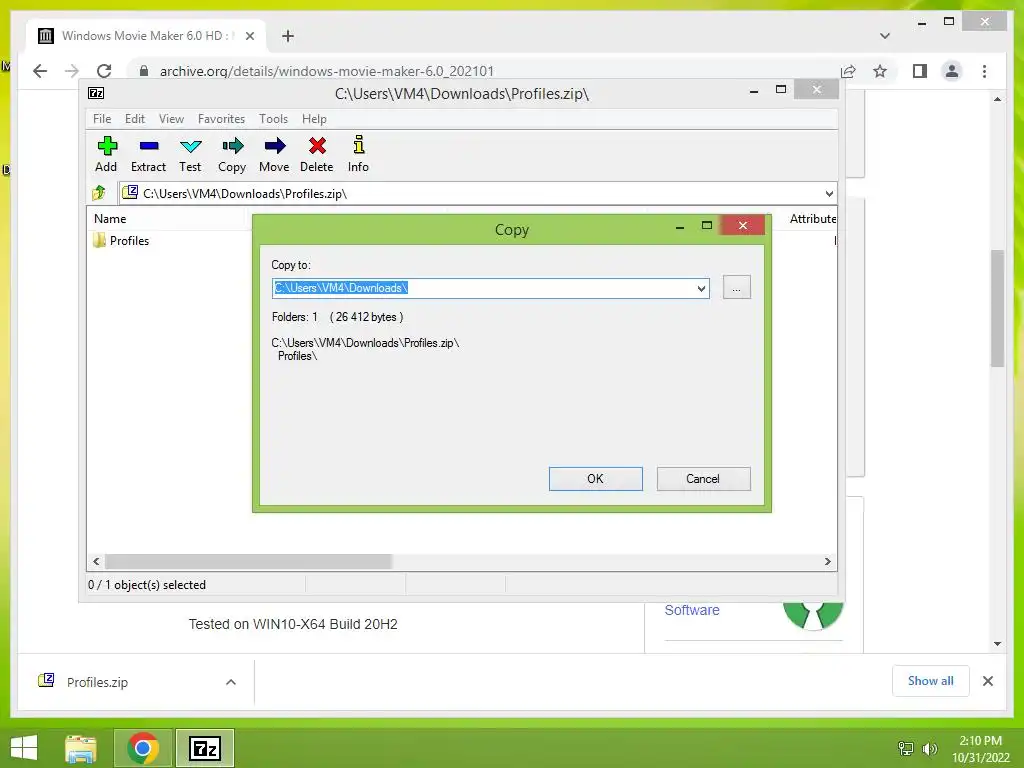
Task: Open the Info toolbar icon
Action: (x=359, y=145)
